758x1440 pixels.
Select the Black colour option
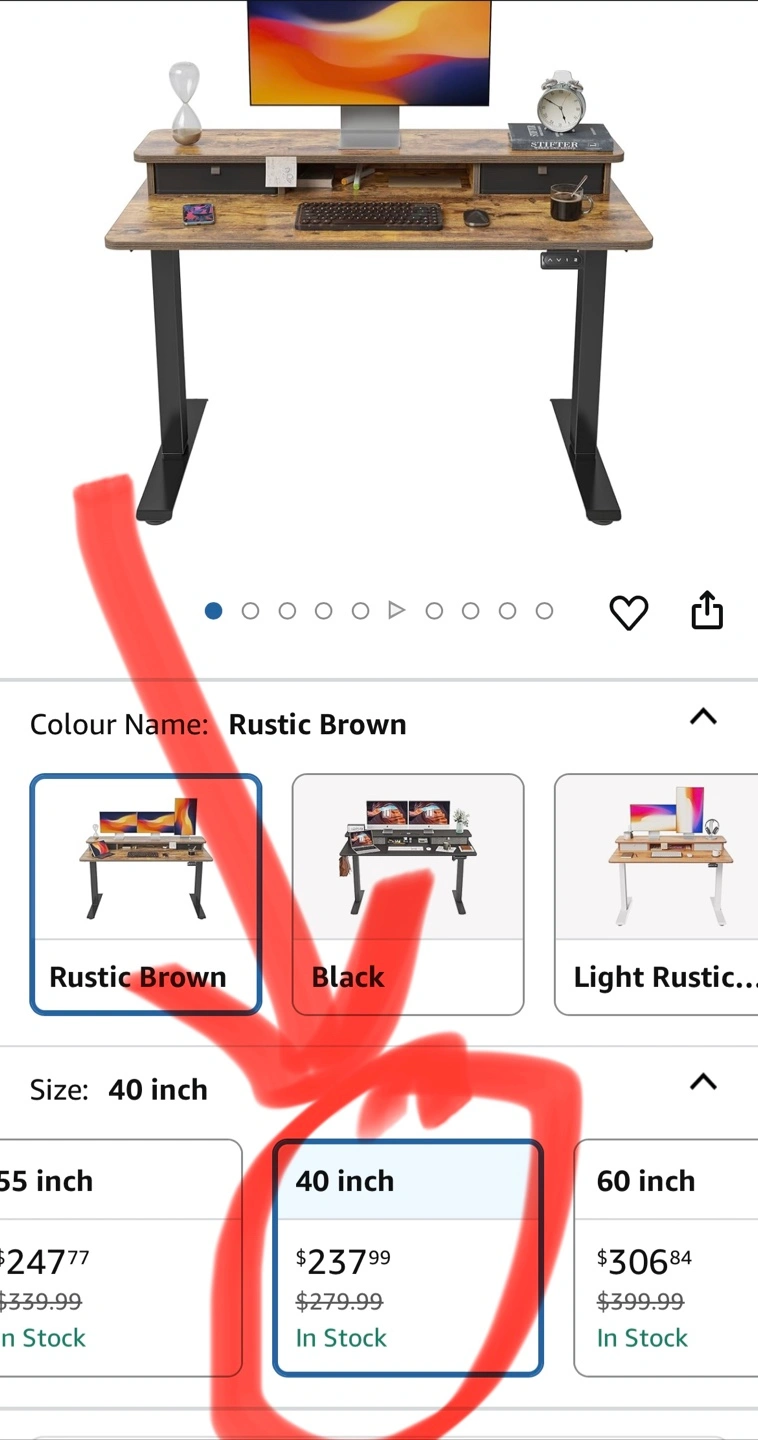408,894
